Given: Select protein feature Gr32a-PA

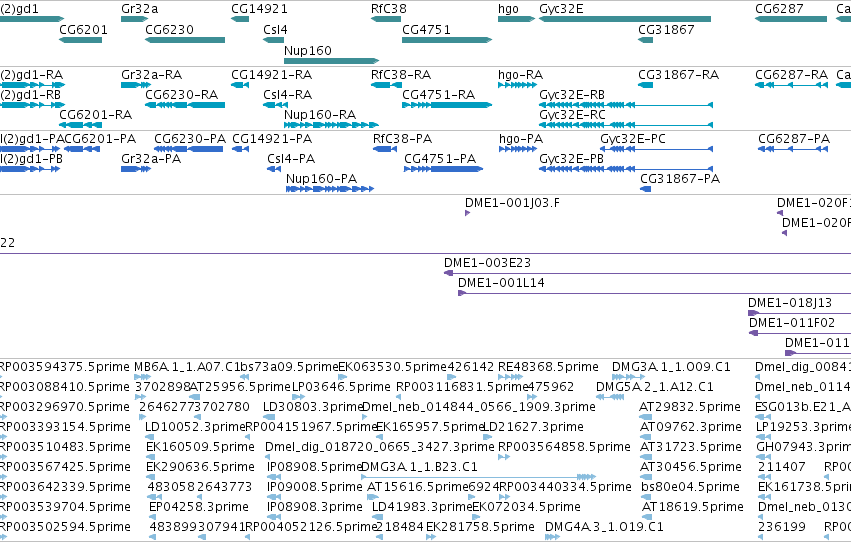Looking at the screenshot, I should (x=136, y=169).
